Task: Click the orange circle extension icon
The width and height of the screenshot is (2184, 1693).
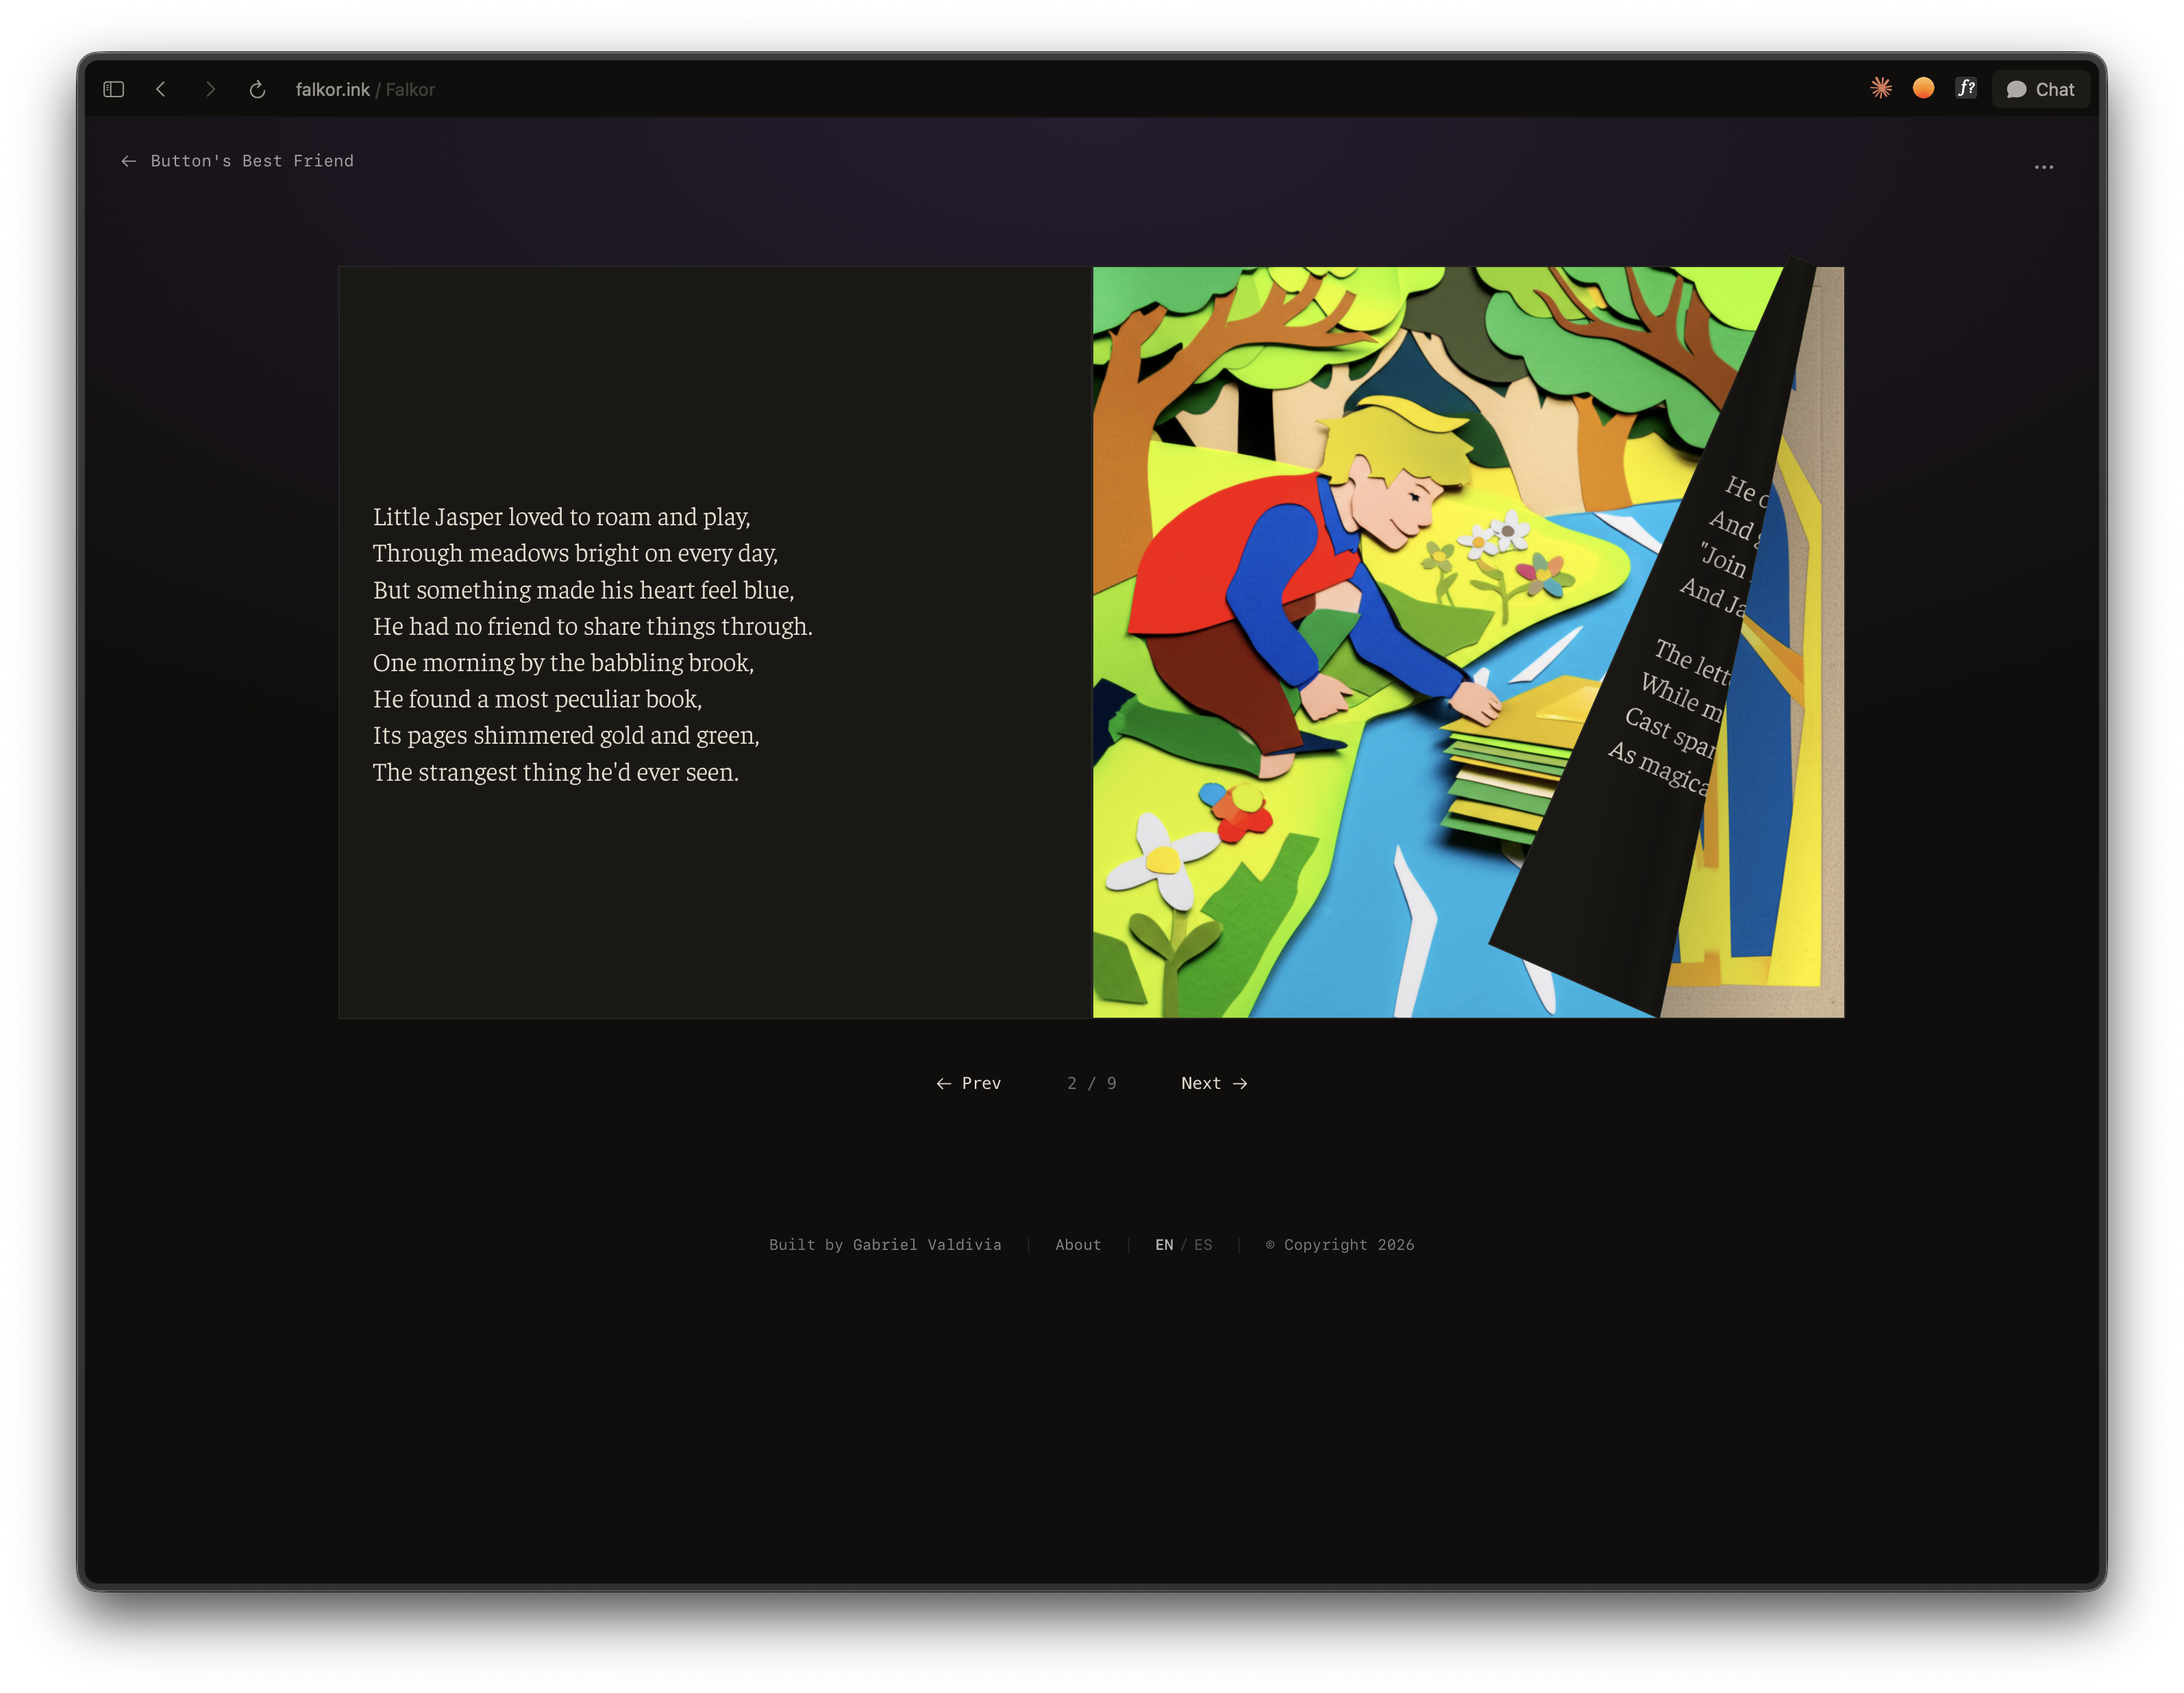Action: [x=1923, y=88]
